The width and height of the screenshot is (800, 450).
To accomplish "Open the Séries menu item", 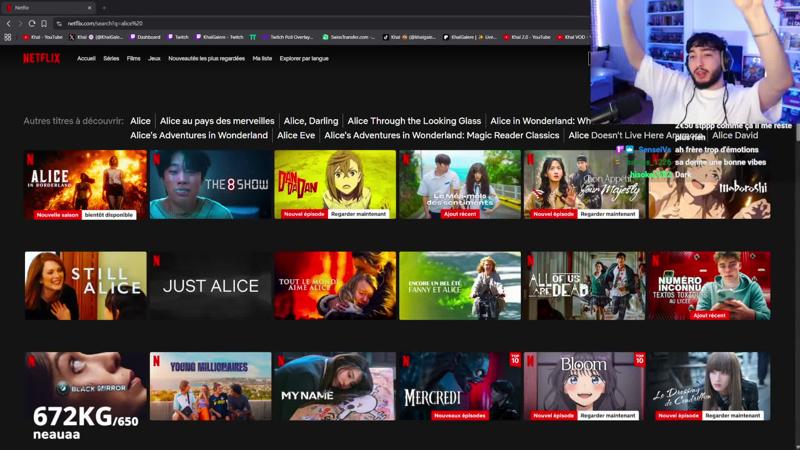I will [111, 59].
